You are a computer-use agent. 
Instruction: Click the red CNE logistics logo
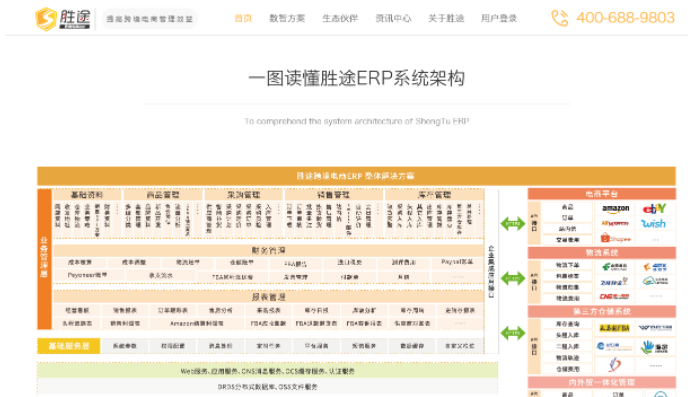point(614,297)
